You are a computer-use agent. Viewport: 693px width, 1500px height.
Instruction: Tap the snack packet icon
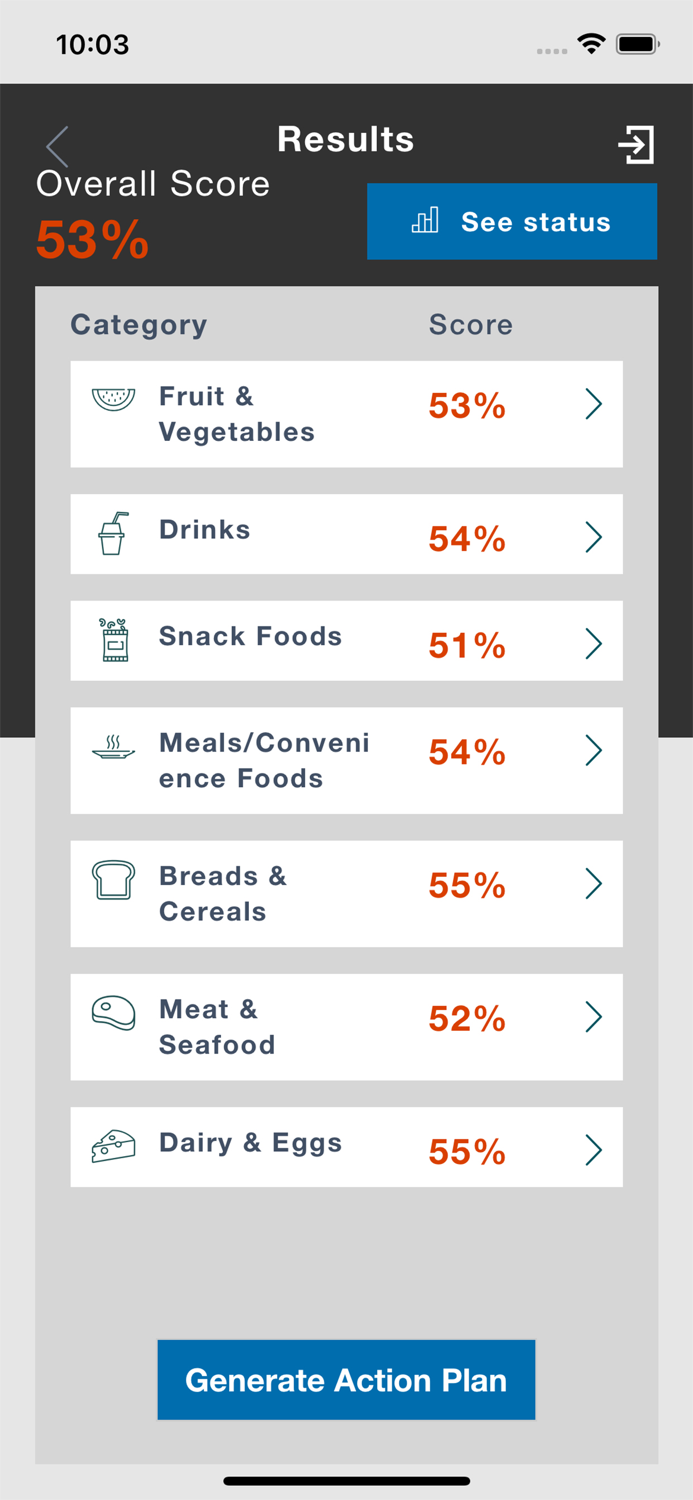(114, 640)
